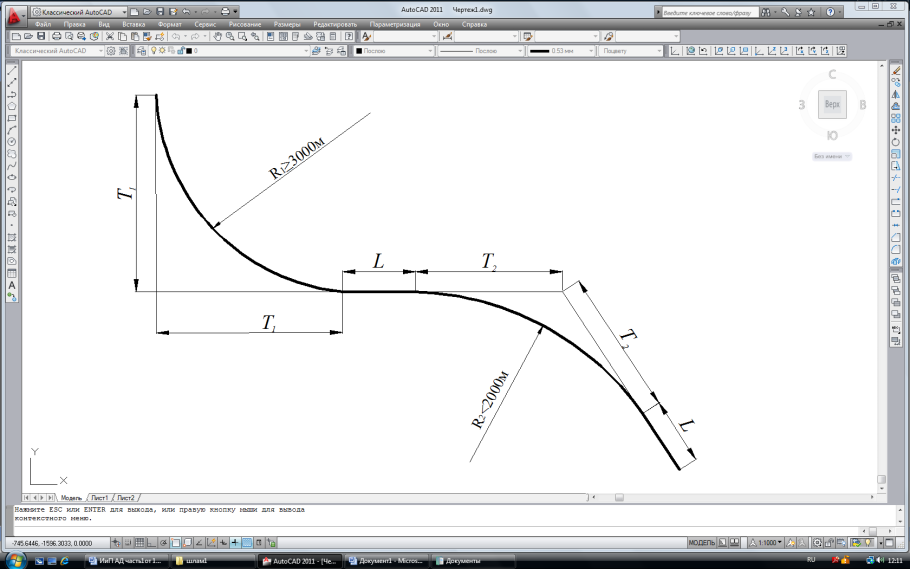Open the Послою color dropdown with black swatch

390,50
